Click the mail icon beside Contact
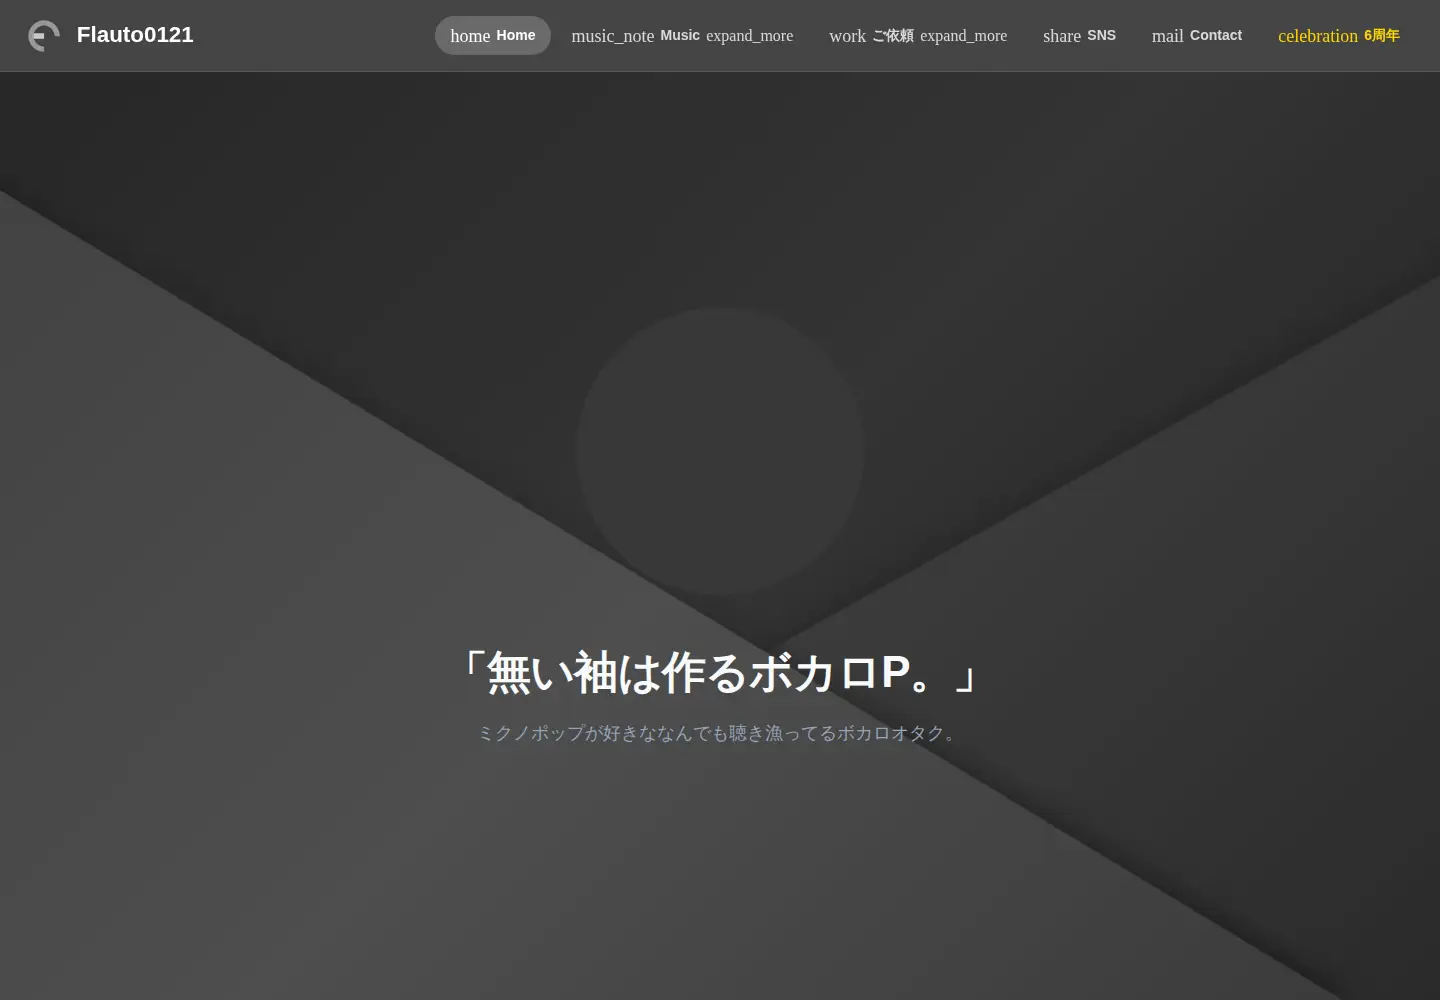The image size is (1440, 1000). (1167, 36)
